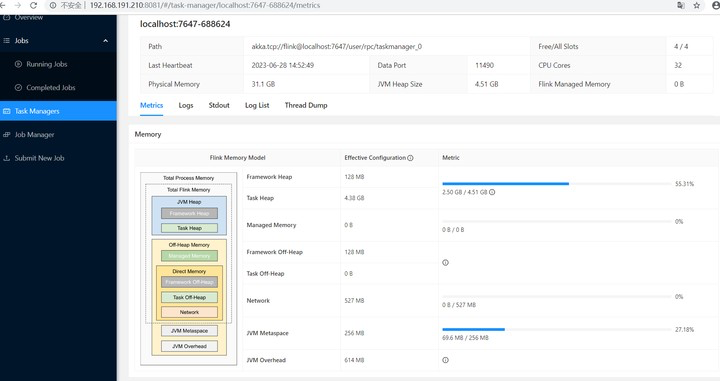Click the JVM Overhead value 614 MB

pyautogui.click(x=354, y=360)
